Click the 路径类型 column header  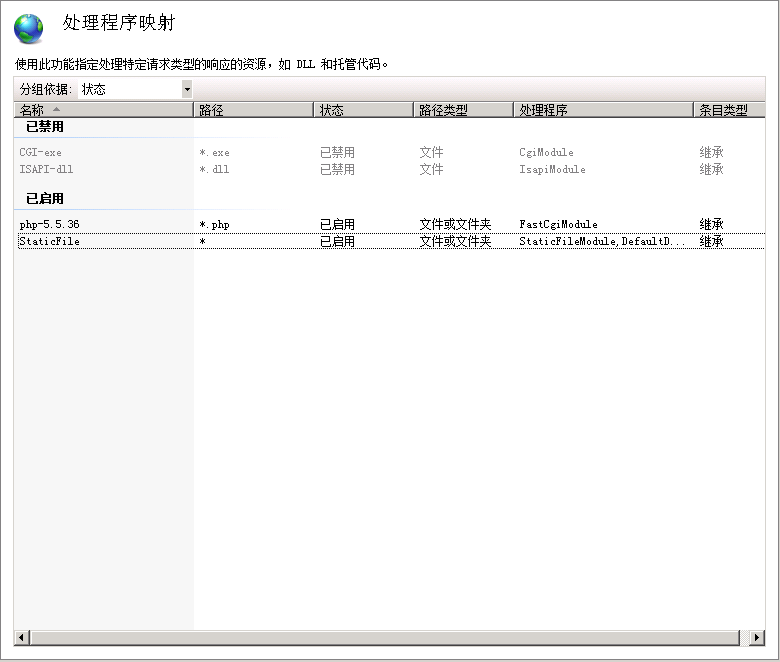tap(443, 110)
